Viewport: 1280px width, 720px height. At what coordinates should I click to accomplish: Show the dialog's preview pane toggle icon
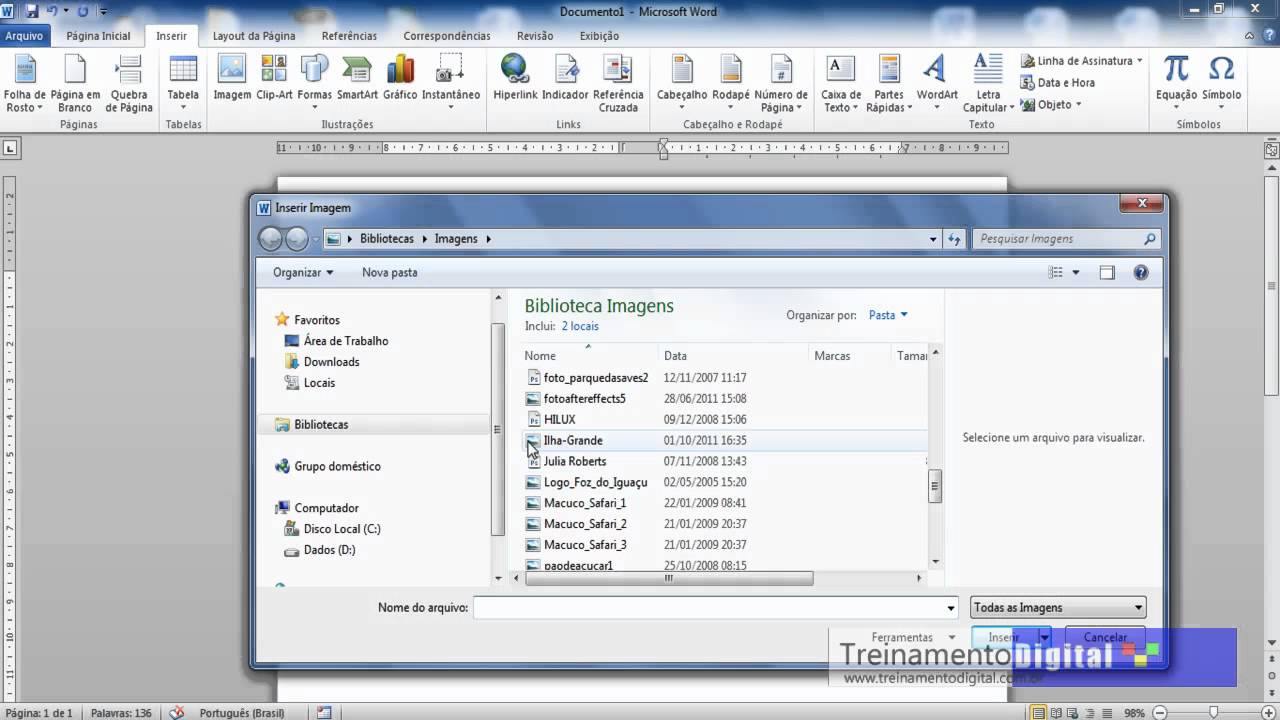tap(1107, 272)
